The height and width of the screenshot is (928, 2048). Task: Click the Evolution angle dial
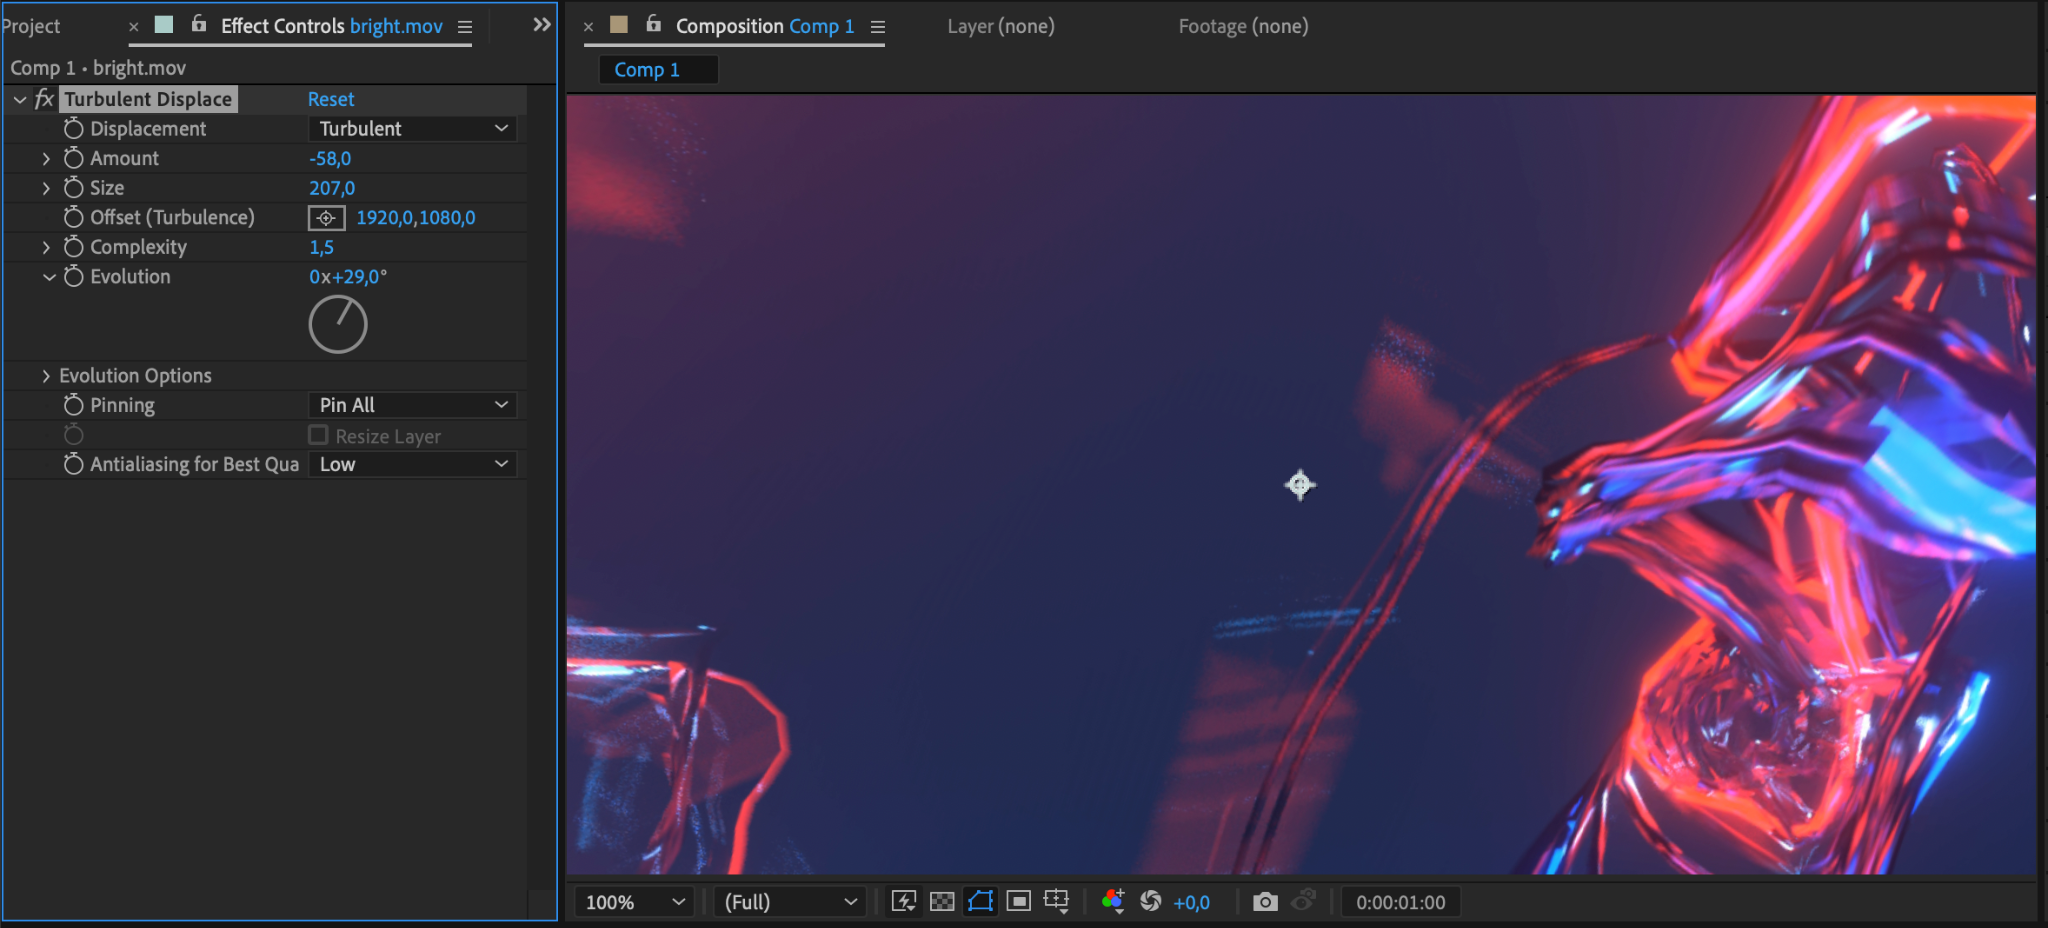tap(338, 324)
